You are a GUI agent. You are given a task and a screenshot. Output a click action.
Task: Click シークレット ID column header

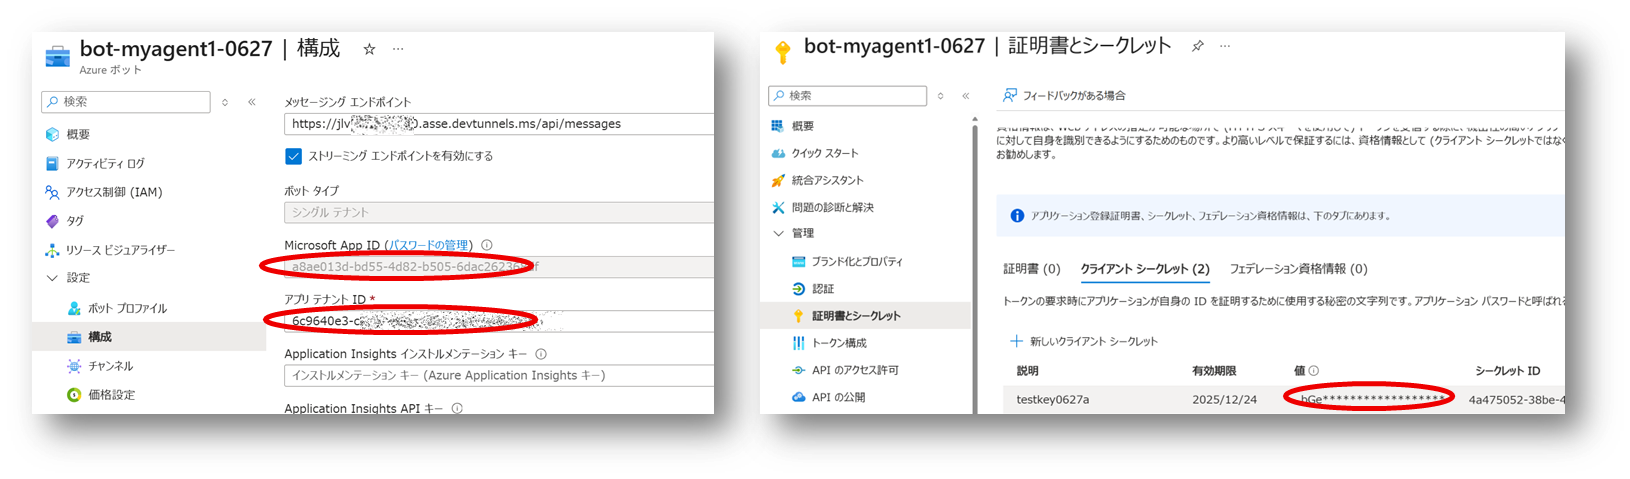coord(1507,370)
